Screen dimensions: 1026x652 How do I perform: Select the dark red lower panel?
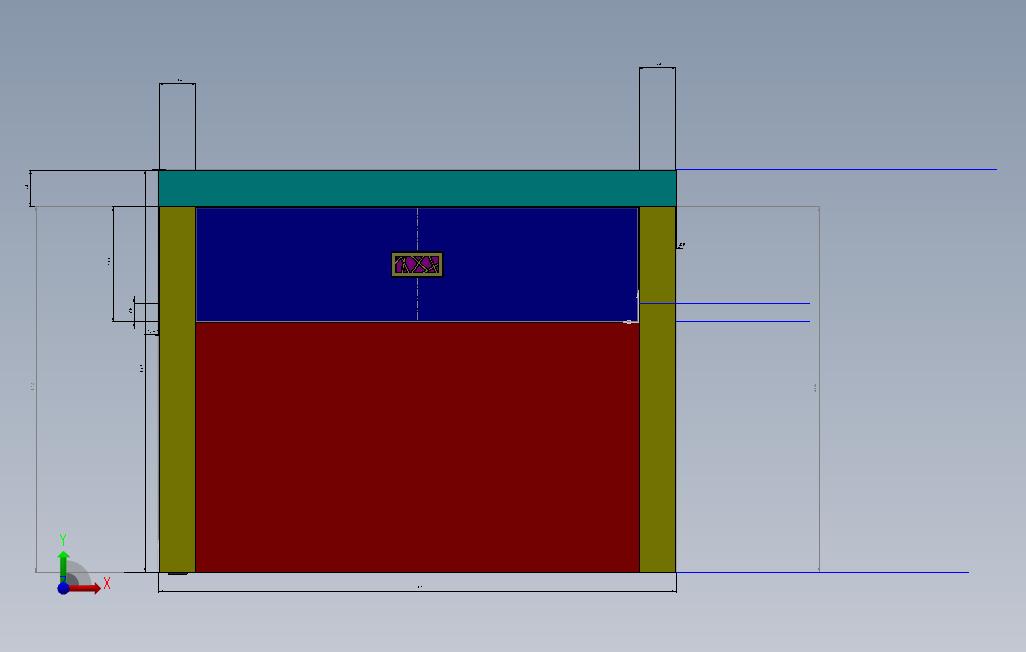(417, 447)
